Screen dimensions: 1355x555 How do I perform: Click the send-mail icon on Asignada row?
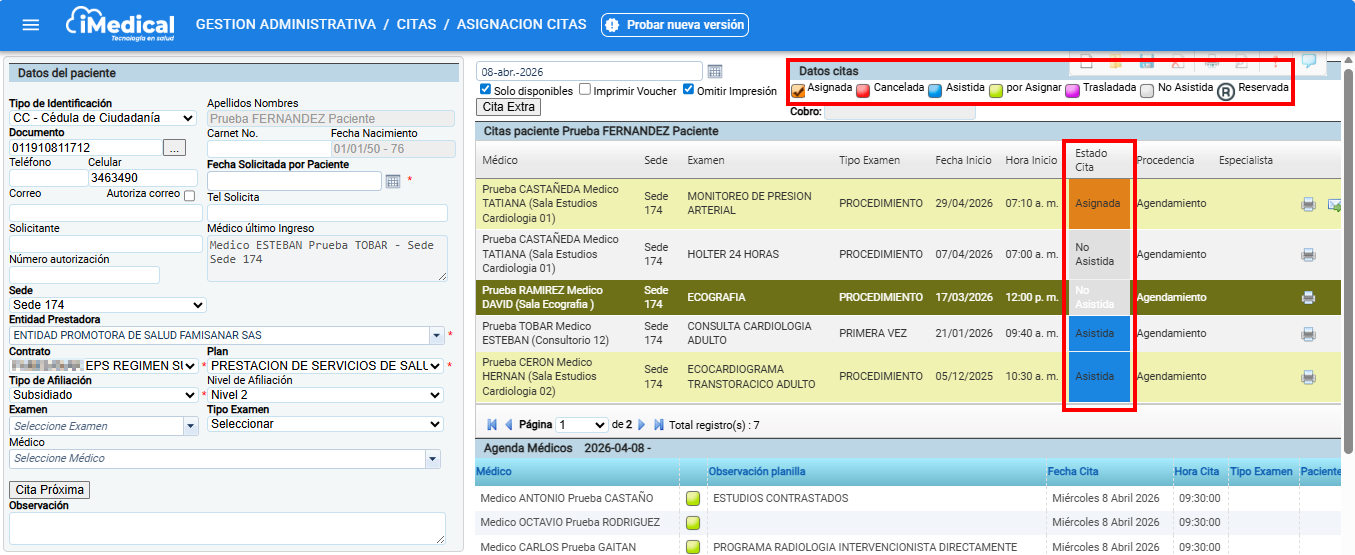coord(1334,204)
